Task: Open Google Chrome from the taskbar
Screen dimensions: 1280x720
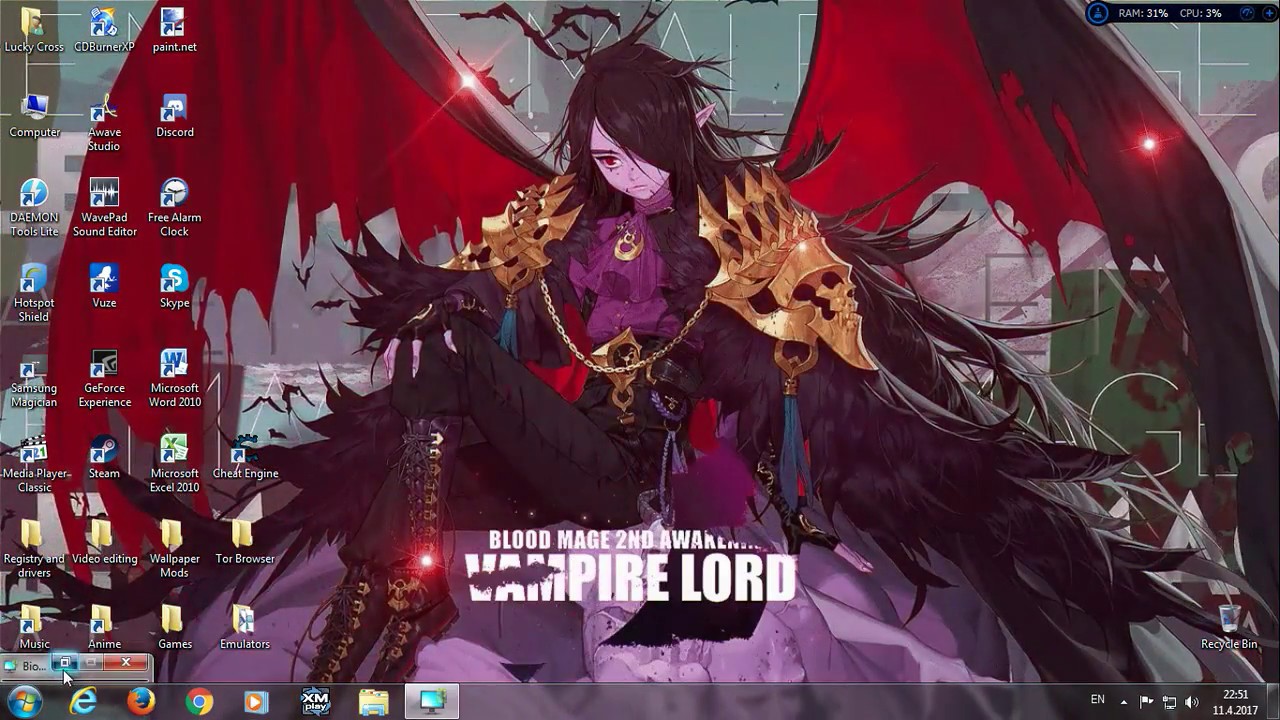Action: (199, 702)
